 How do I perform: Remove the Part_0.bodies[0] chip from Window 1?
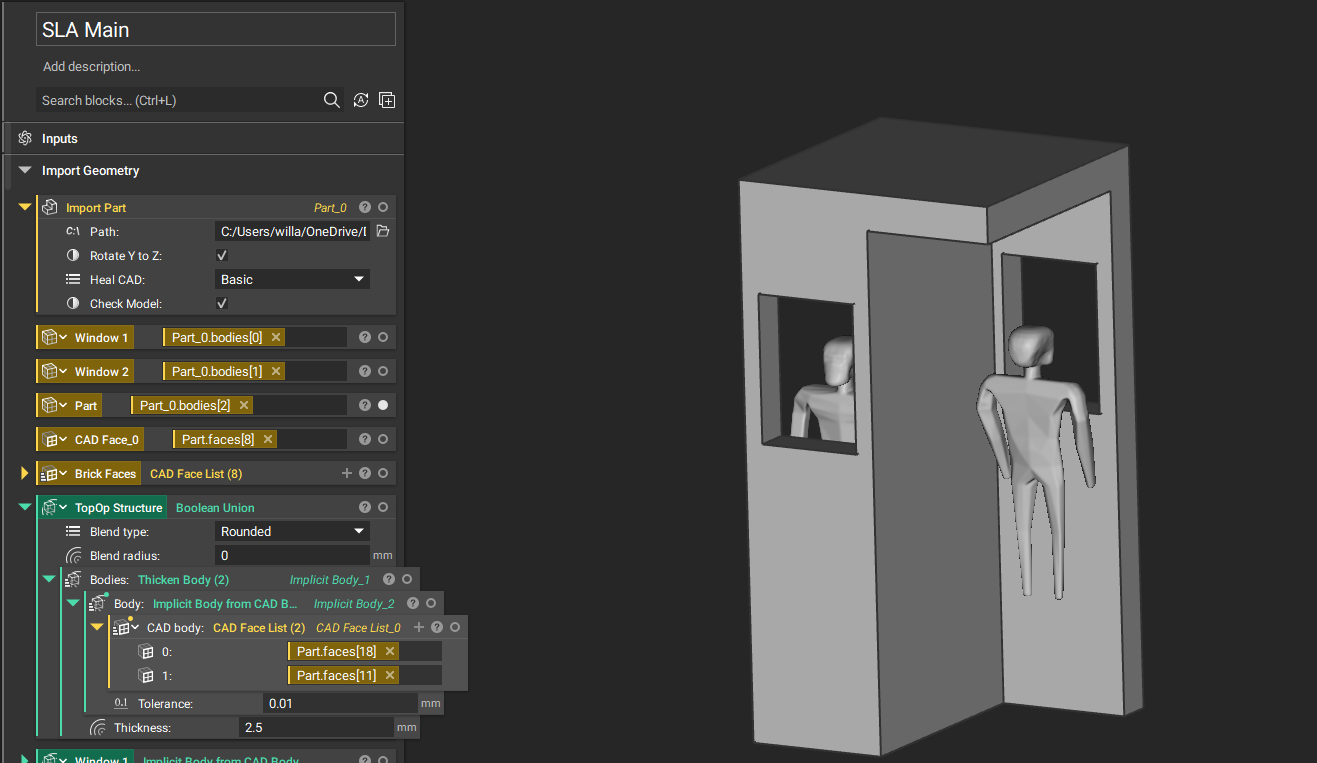coord(276,337)
